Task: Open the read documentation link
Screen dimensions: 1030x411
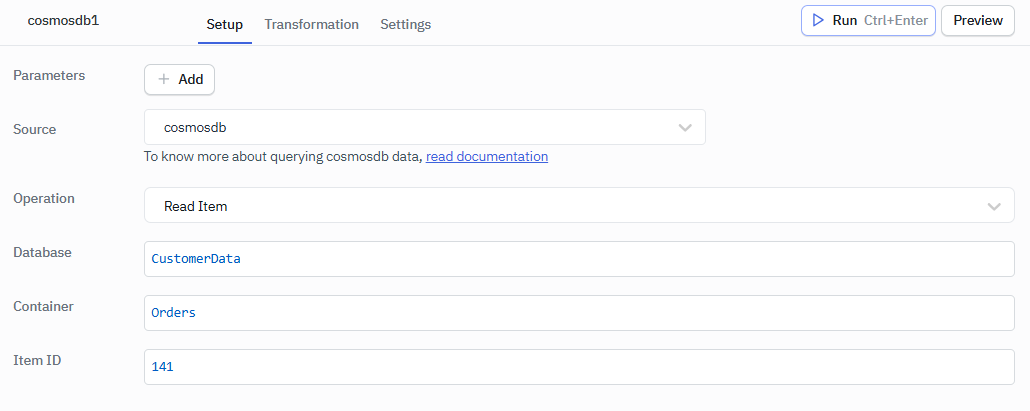Action: pyautogui.click(x=487, y=157)
